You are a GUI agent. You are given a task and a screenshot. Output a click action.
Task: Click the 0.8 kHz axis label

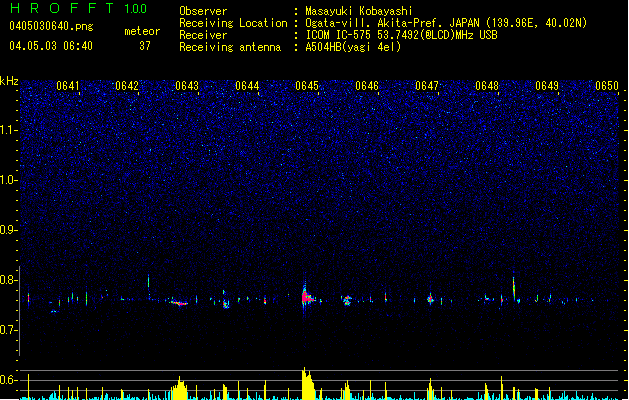pos(8,280)
